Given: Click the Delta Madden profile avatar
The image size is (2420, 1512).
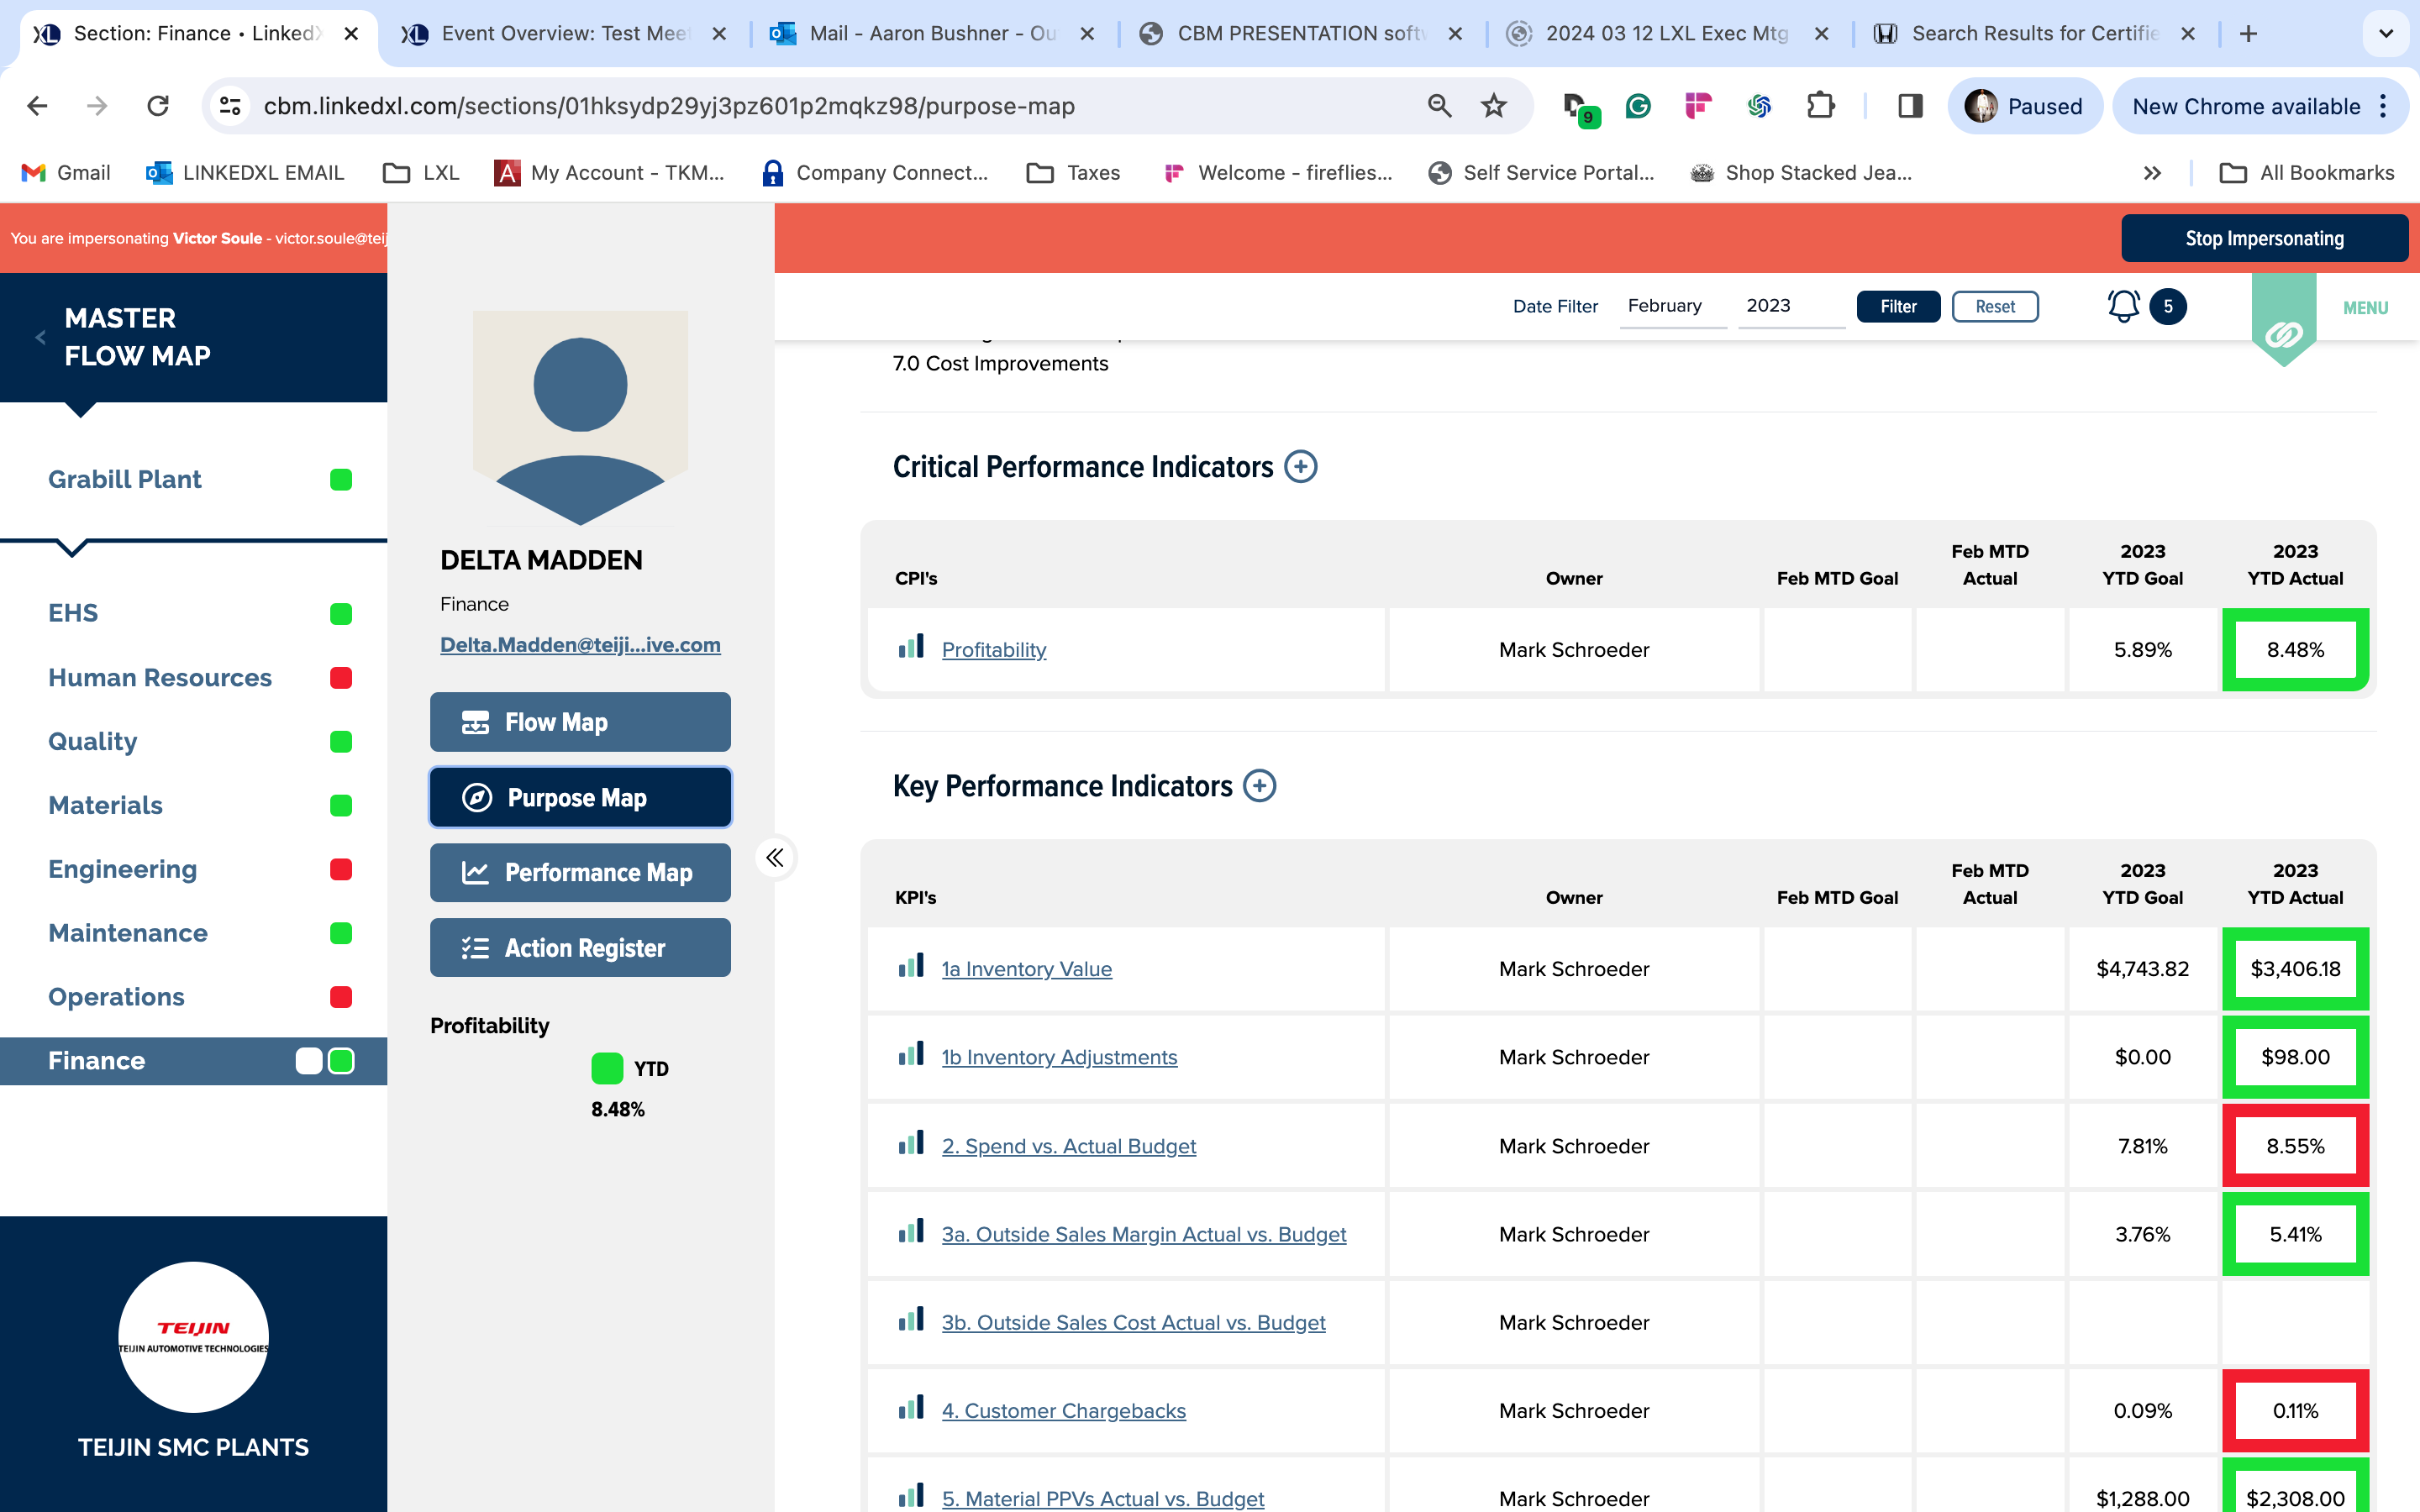Looking at the screenshot, I should point(580,417).
